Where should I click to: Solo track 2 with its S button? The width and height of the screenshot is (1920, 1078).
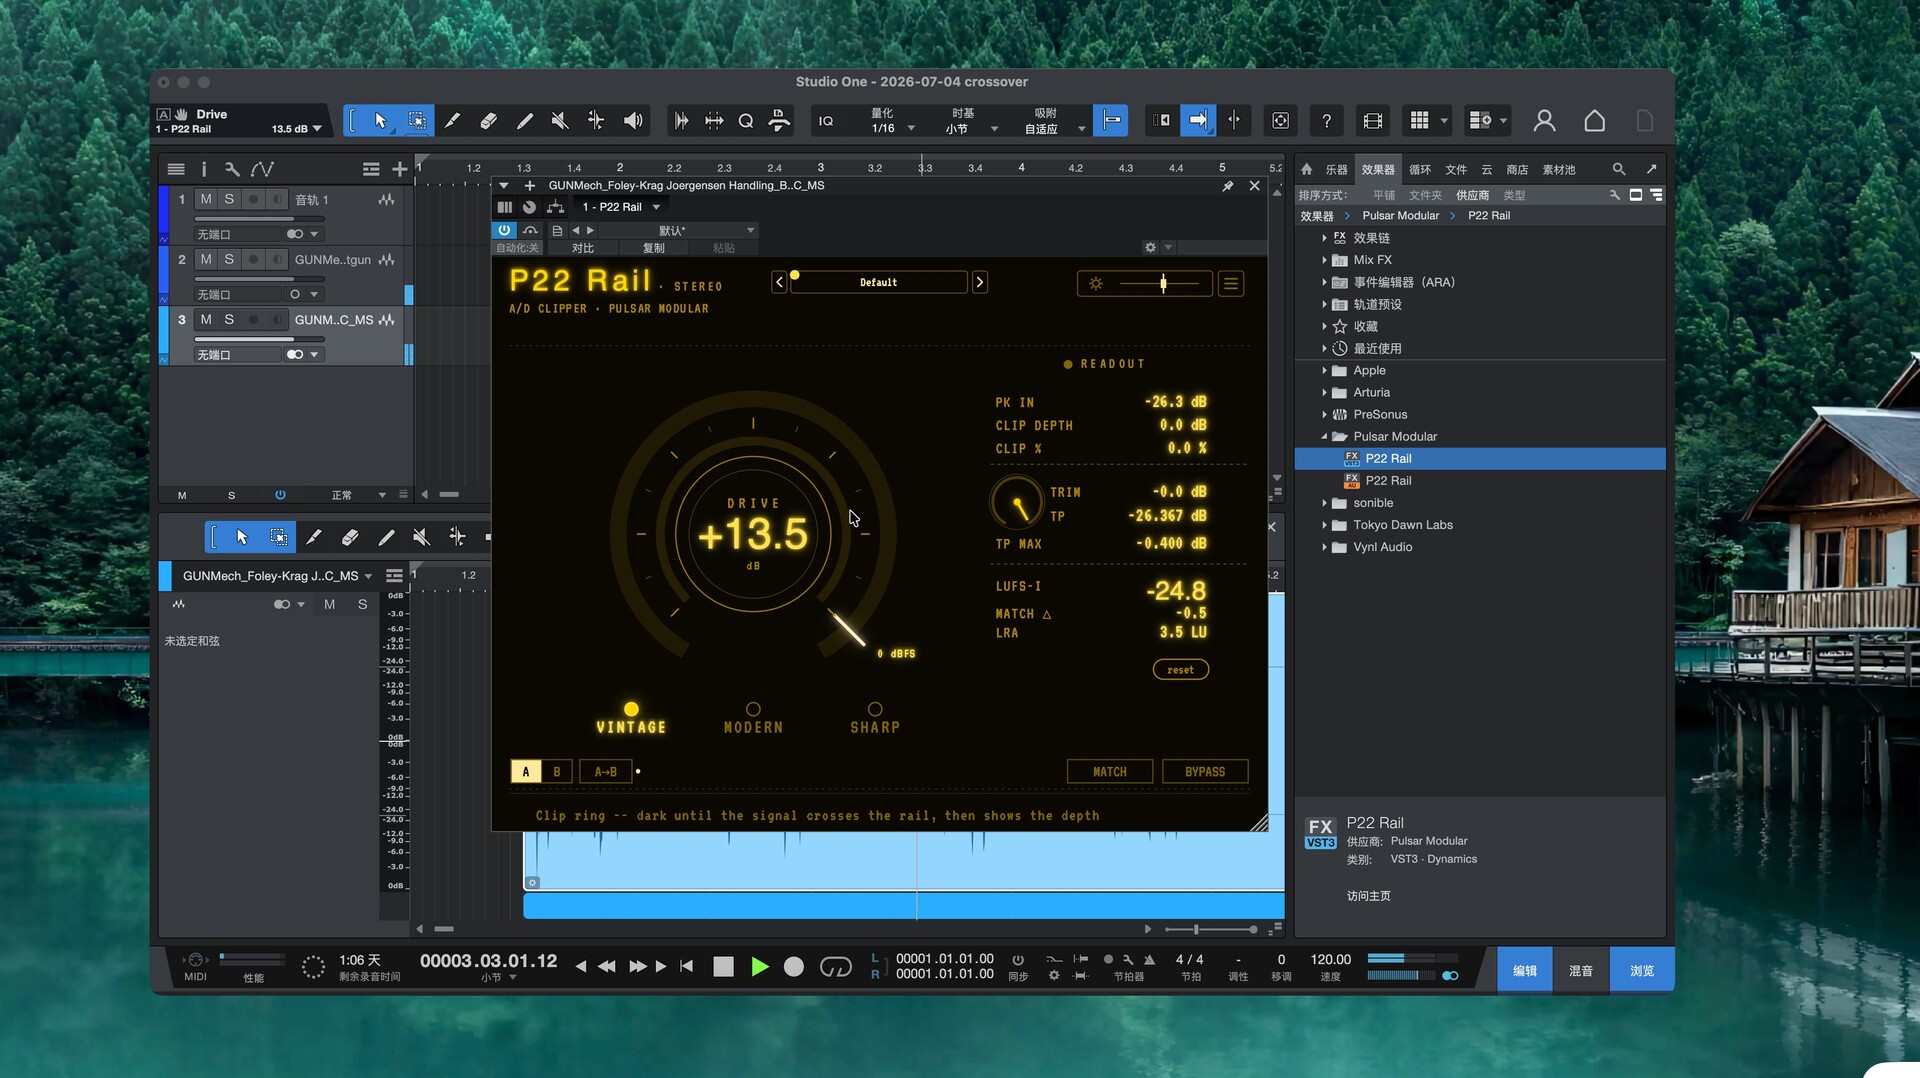229,259
